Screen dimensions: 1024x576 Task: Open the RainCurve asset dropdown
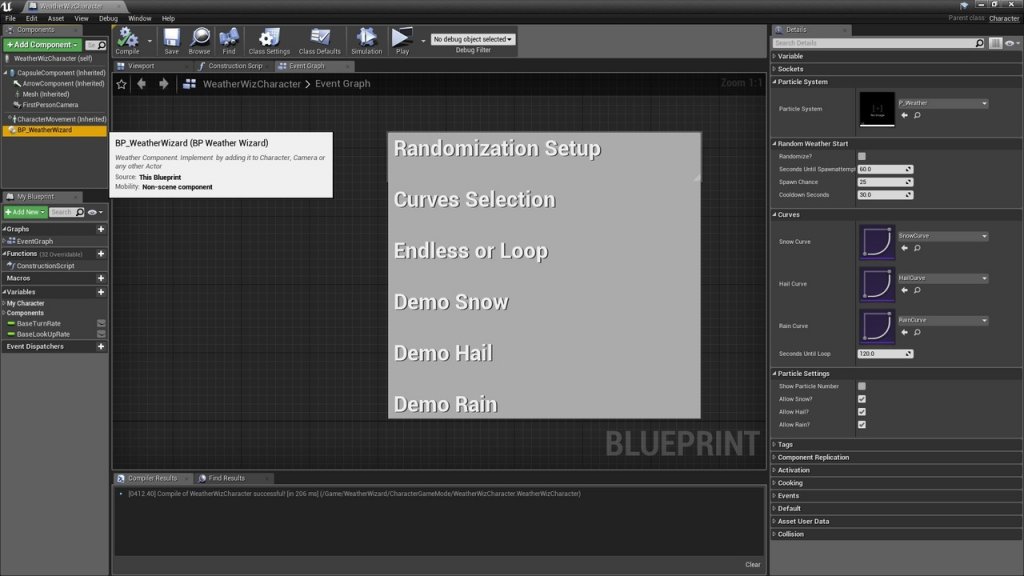click(x=943, y=320)
